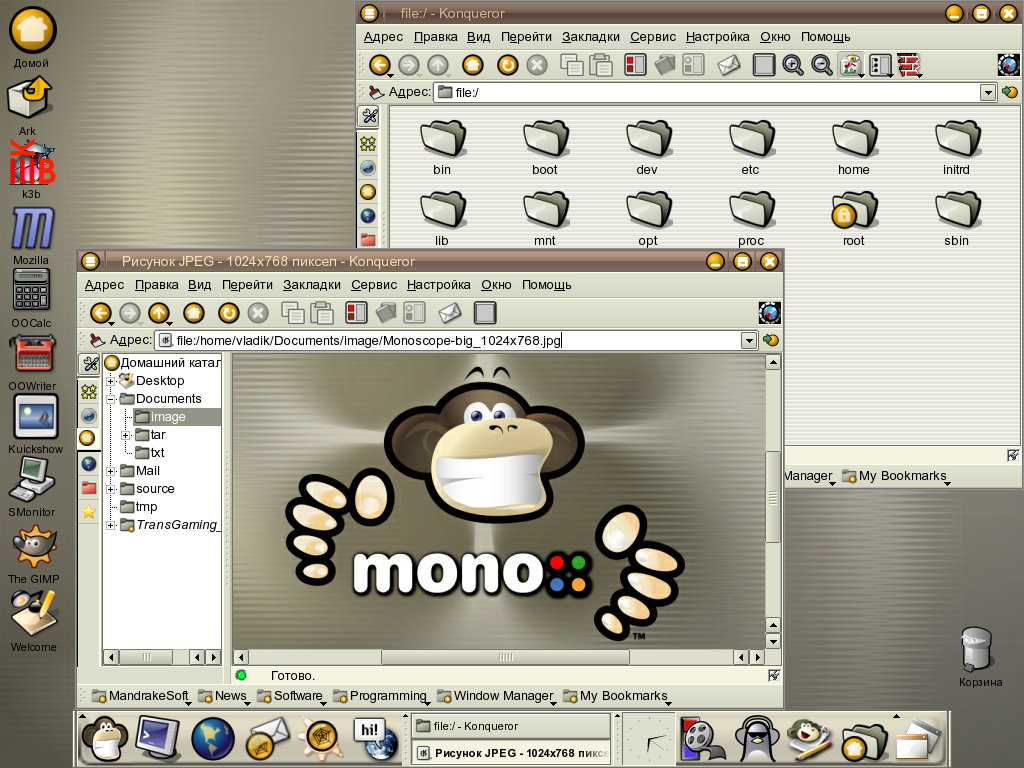Click the Home icon in JPEG window toolbar
1024x768 pixels.
193,313
